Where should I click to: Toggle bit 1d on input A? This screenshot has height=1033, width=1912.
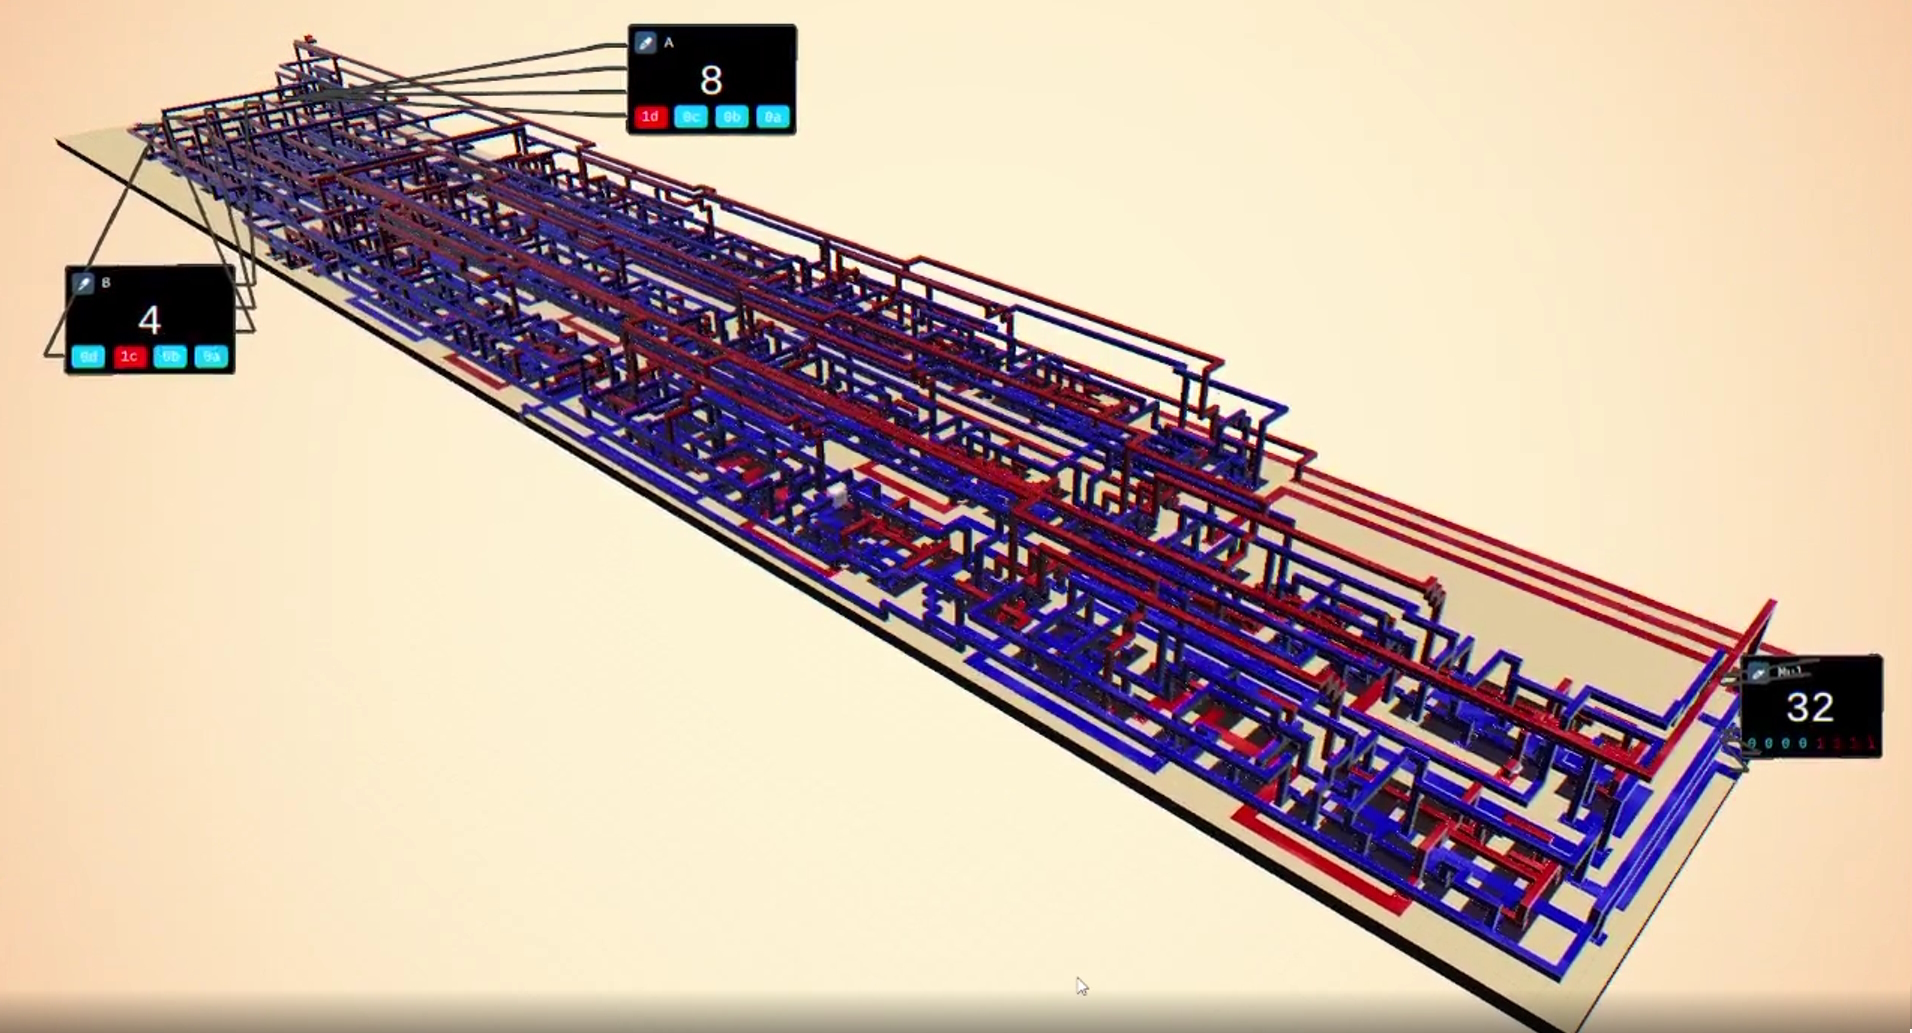click(650, 117)
